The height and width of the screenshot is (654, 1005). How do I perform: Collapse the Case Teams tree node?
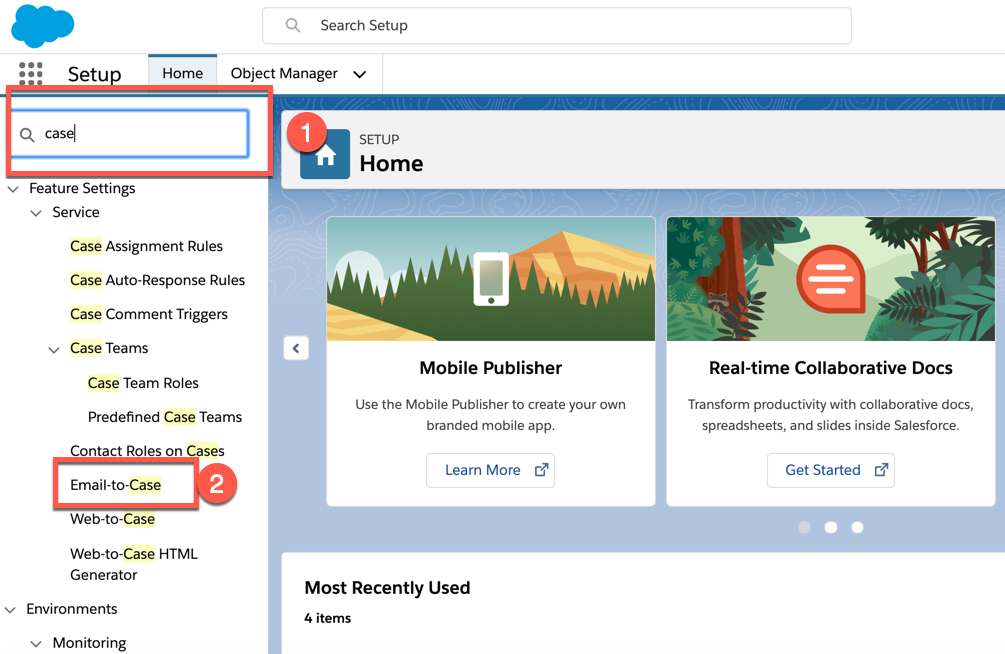point(54,348)
